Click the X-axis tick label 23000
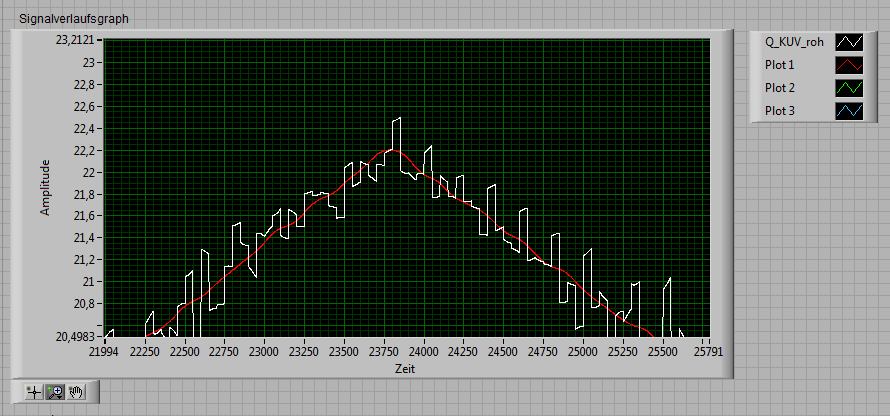The image size is (890, 416). (265, 351)
